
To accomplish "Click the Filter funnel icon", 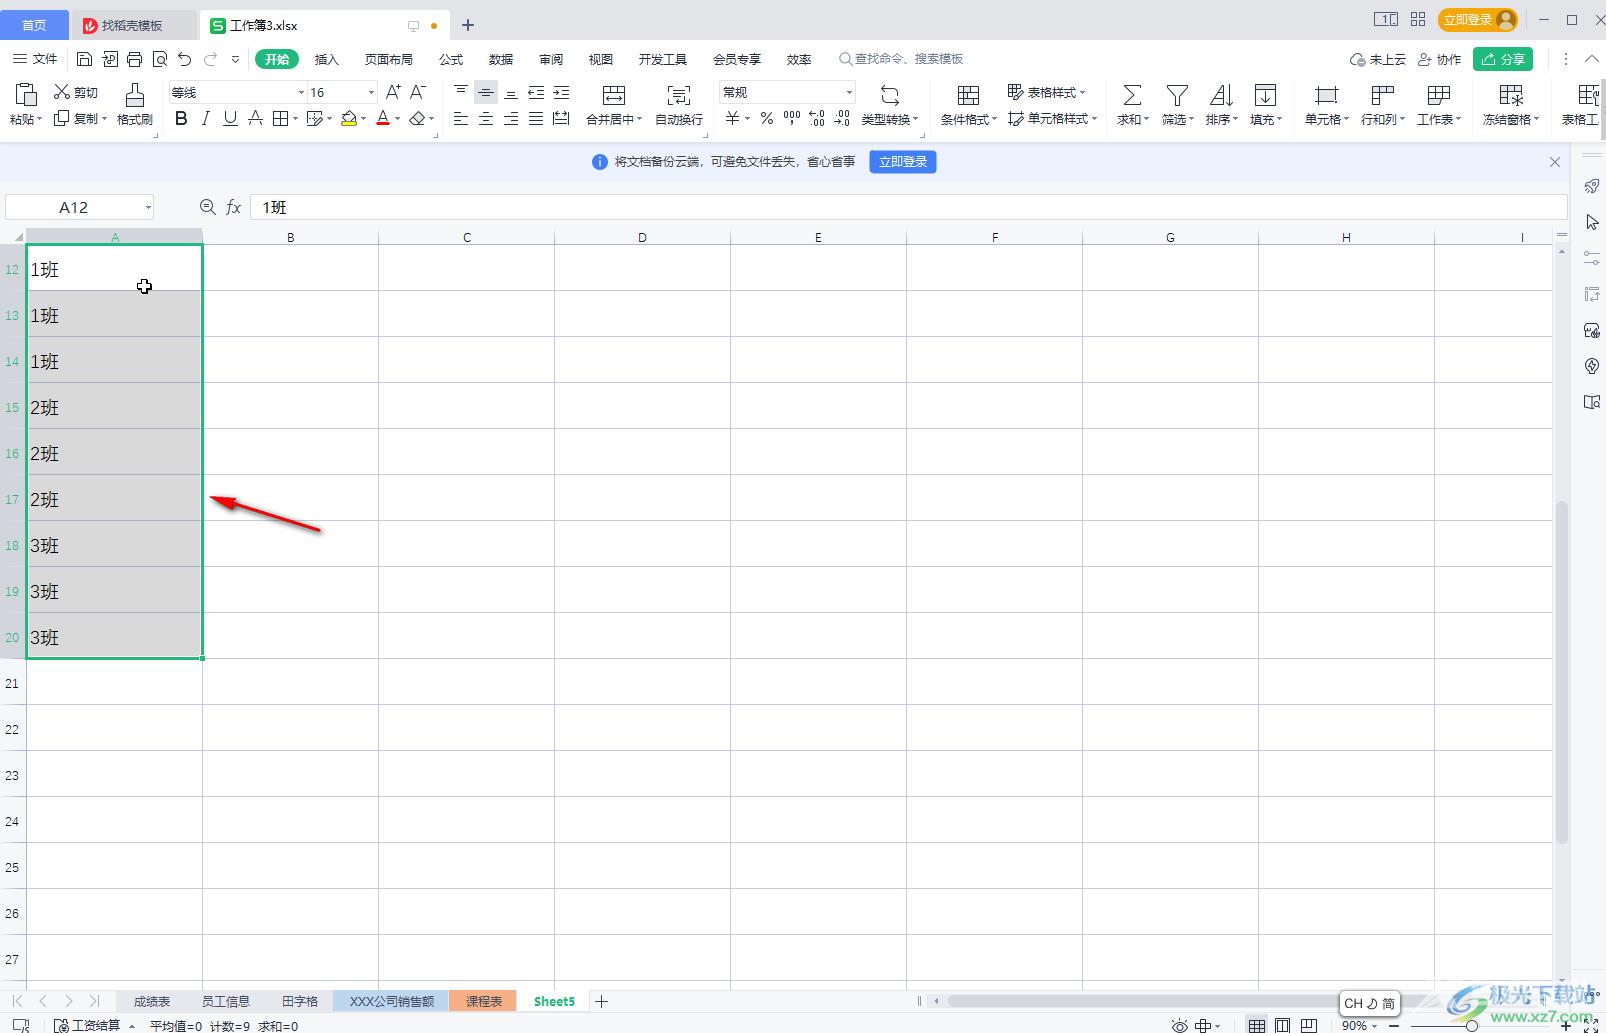I will tap(1178, 95).
